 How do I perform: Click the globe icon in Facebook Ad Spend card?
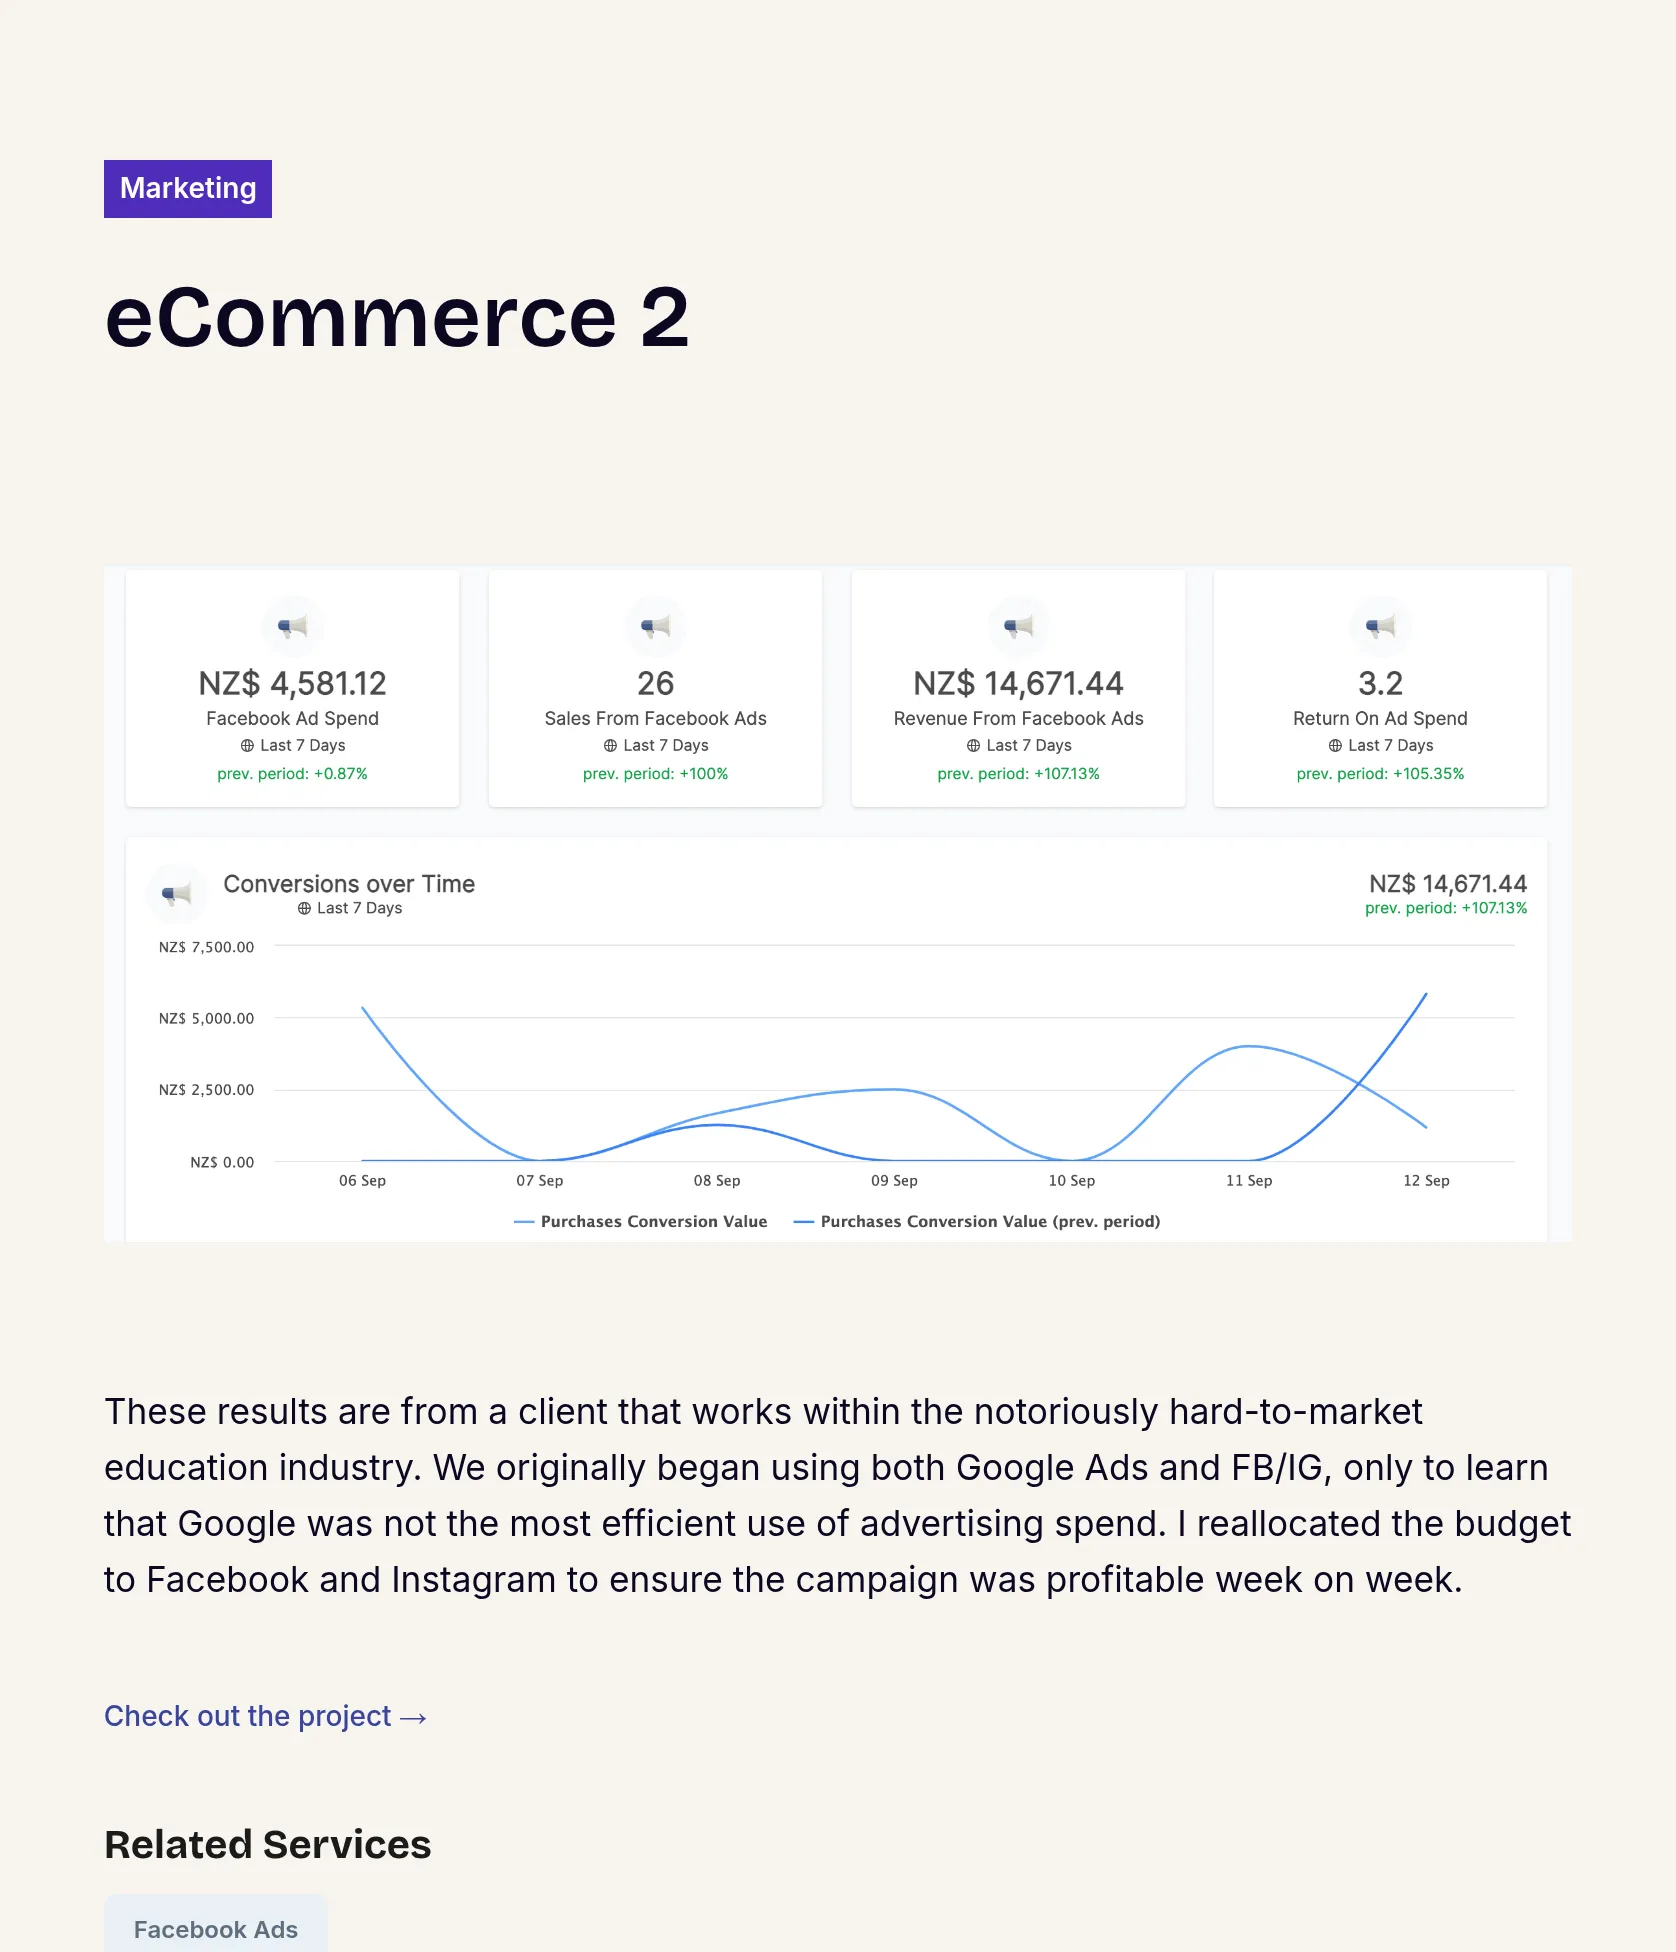point(247,746)
